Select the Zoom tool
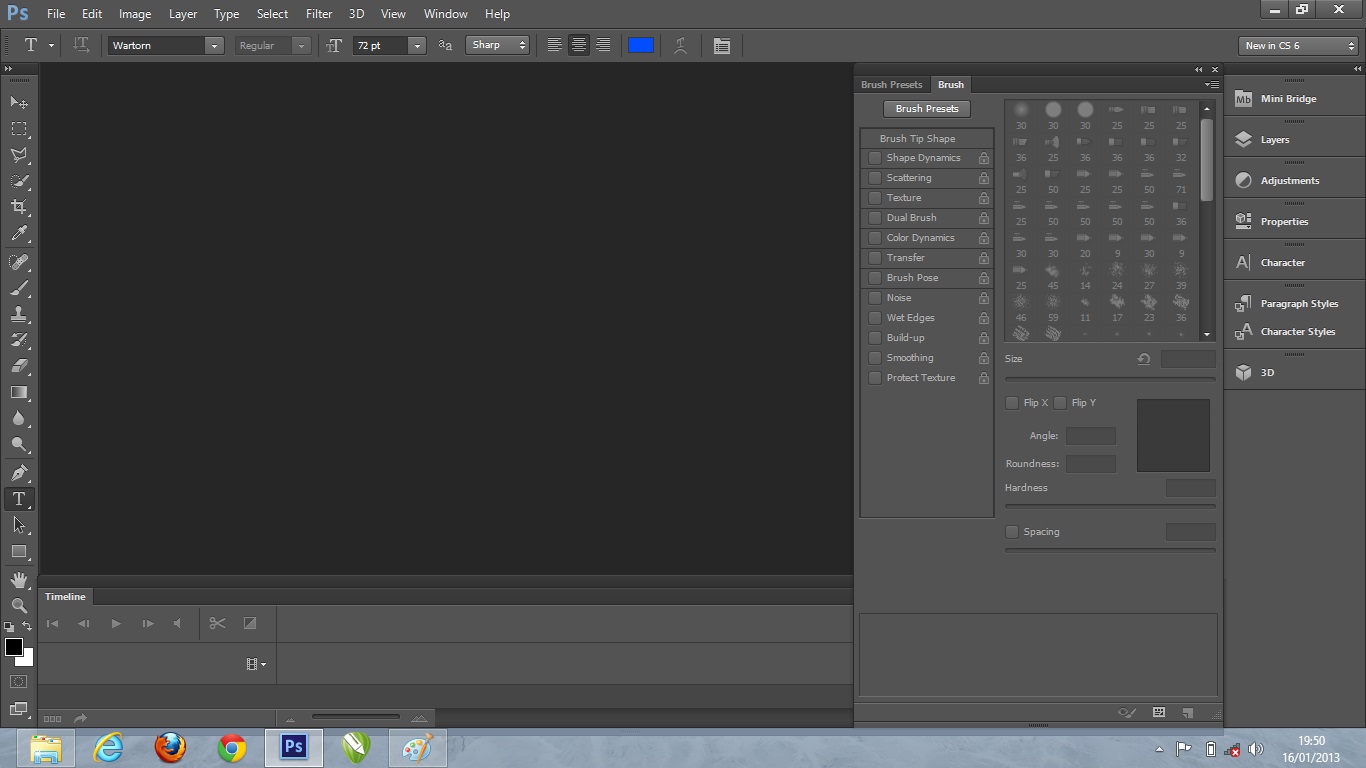Viewport: 1366px width, 768px height. (19, 606)
